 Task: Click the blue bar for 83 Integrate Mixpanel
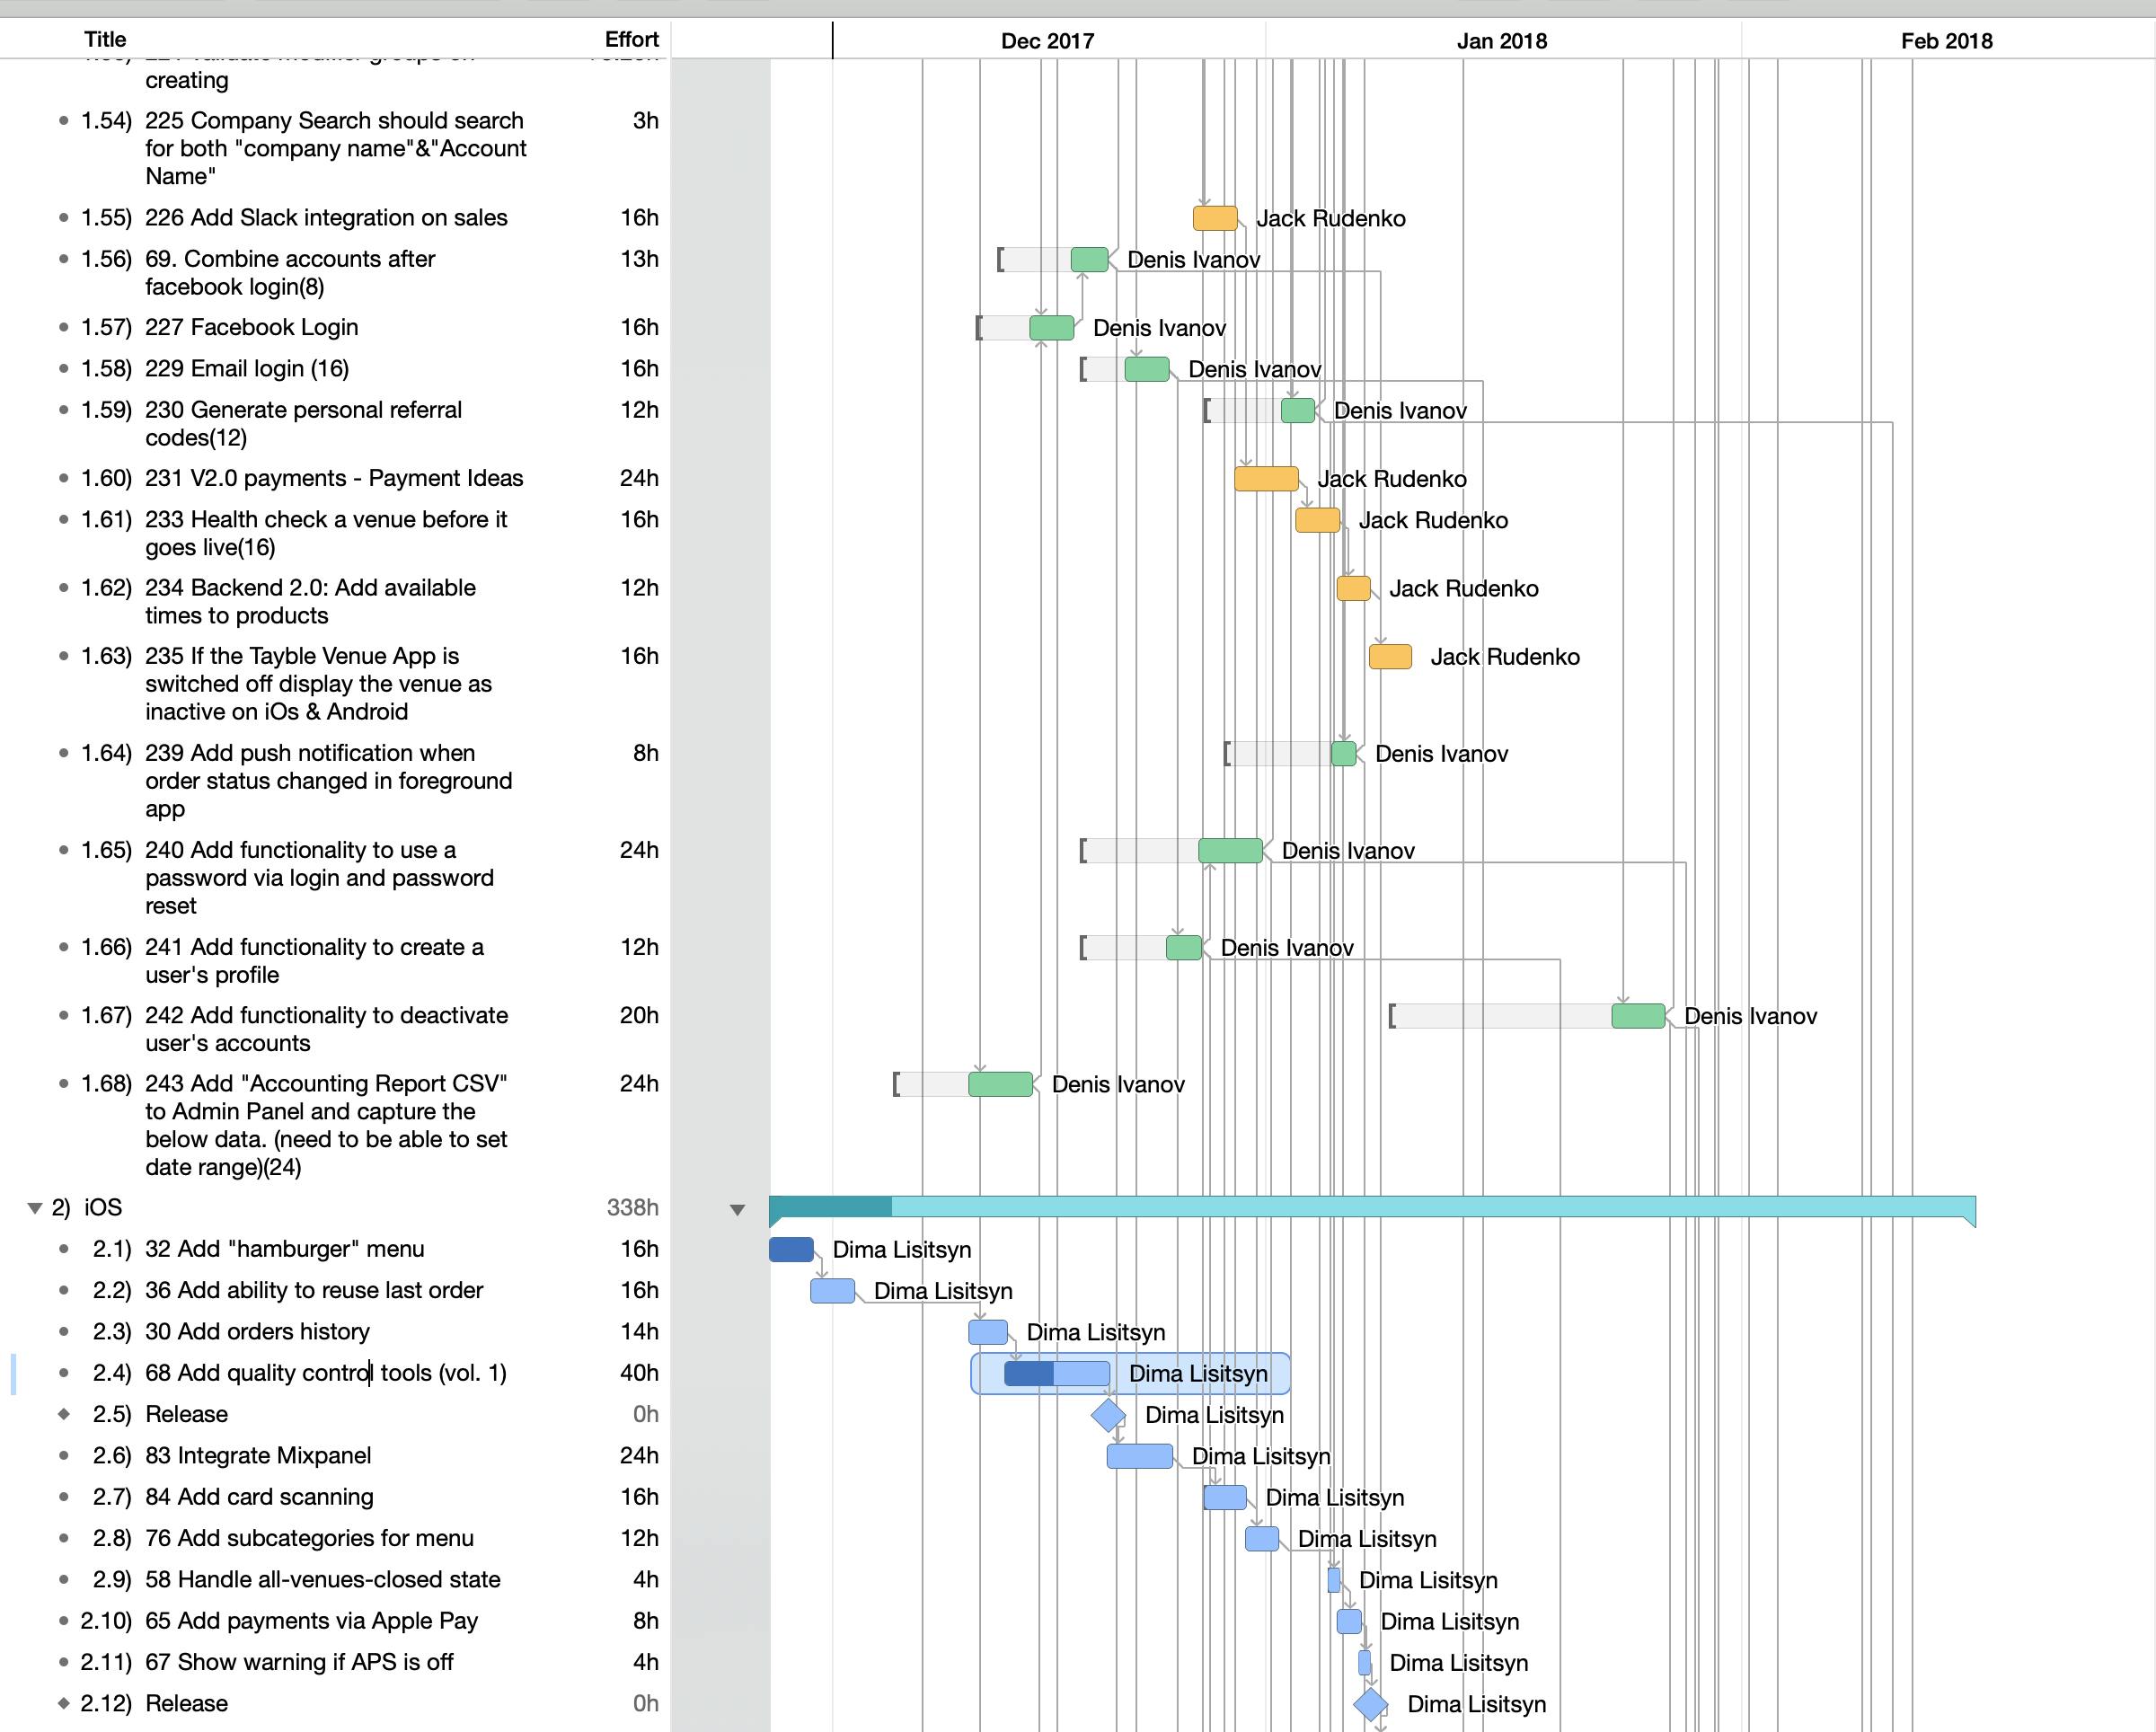pos(1139,1456)
